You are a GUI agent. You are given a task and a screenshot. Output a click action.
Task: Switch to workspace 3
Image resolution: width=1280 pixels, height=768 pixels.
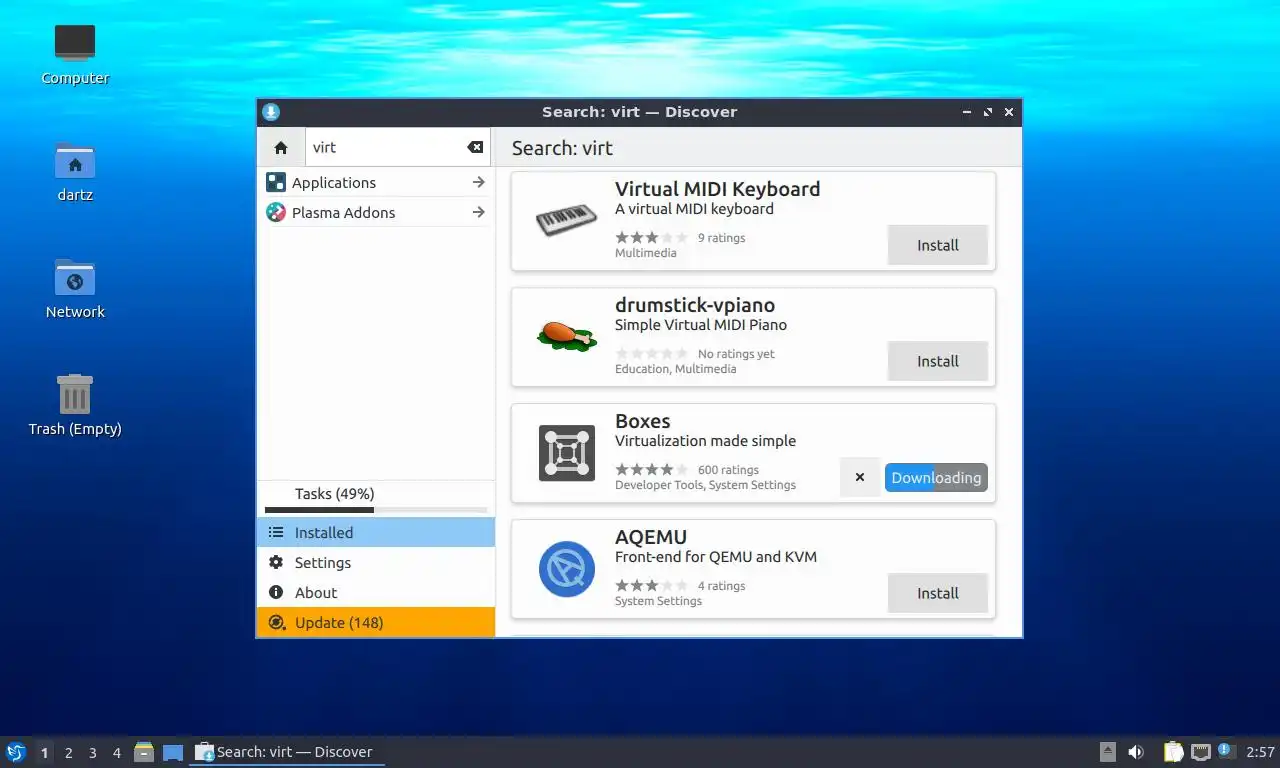point(92,753)
